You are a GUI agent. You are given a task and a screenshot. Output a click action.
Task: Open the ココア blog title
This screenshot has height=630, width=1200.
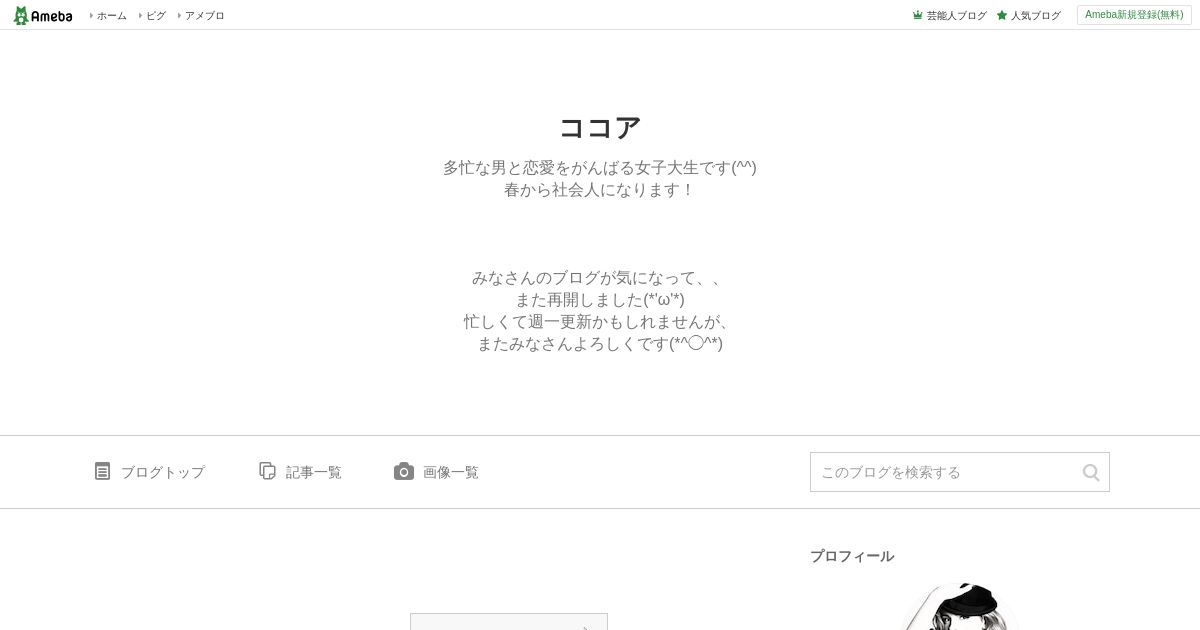600,128
